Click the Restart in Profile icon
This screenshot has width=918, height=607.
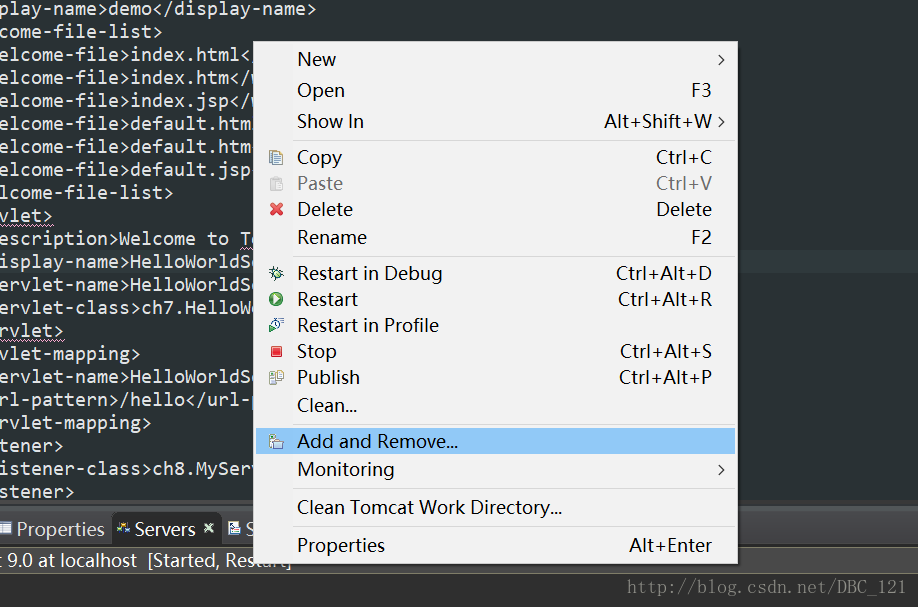click(x=277, y=326)
